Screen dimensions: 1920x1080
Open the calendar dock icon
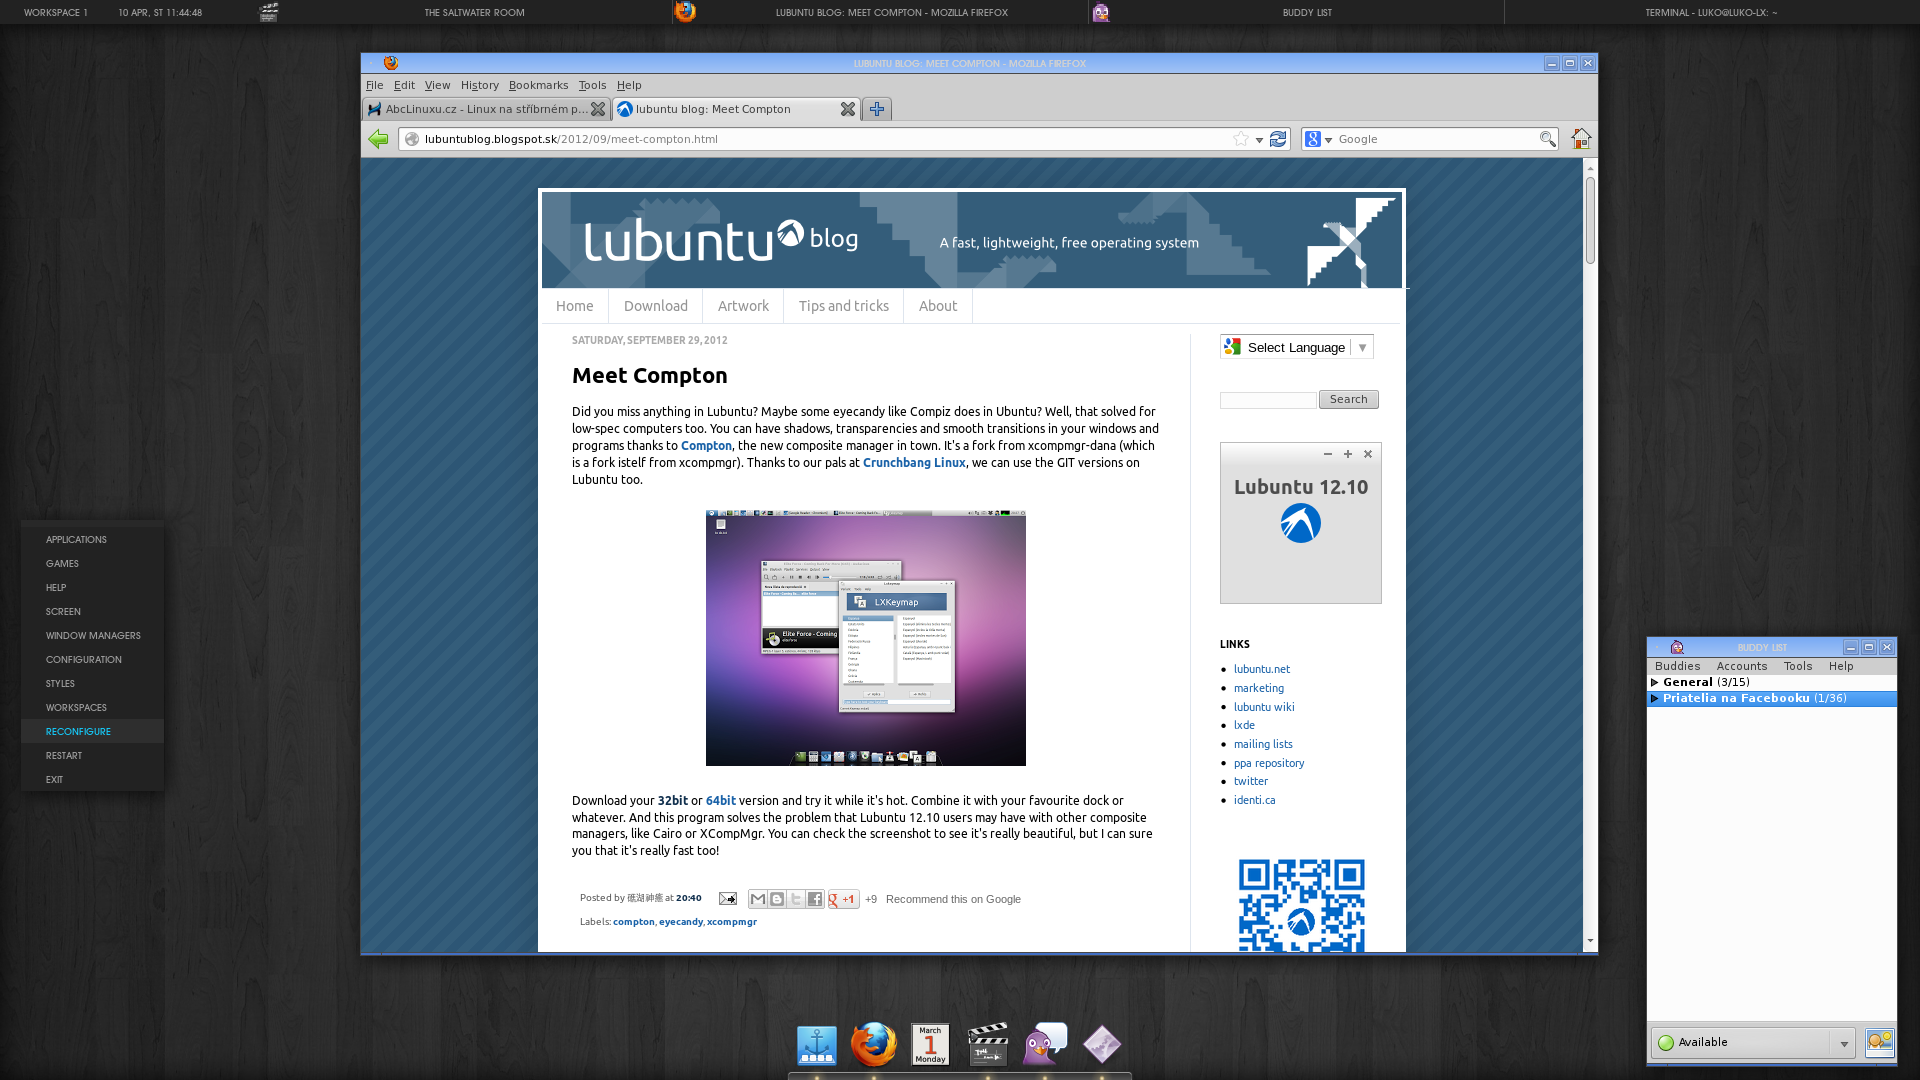[930, 1045]
